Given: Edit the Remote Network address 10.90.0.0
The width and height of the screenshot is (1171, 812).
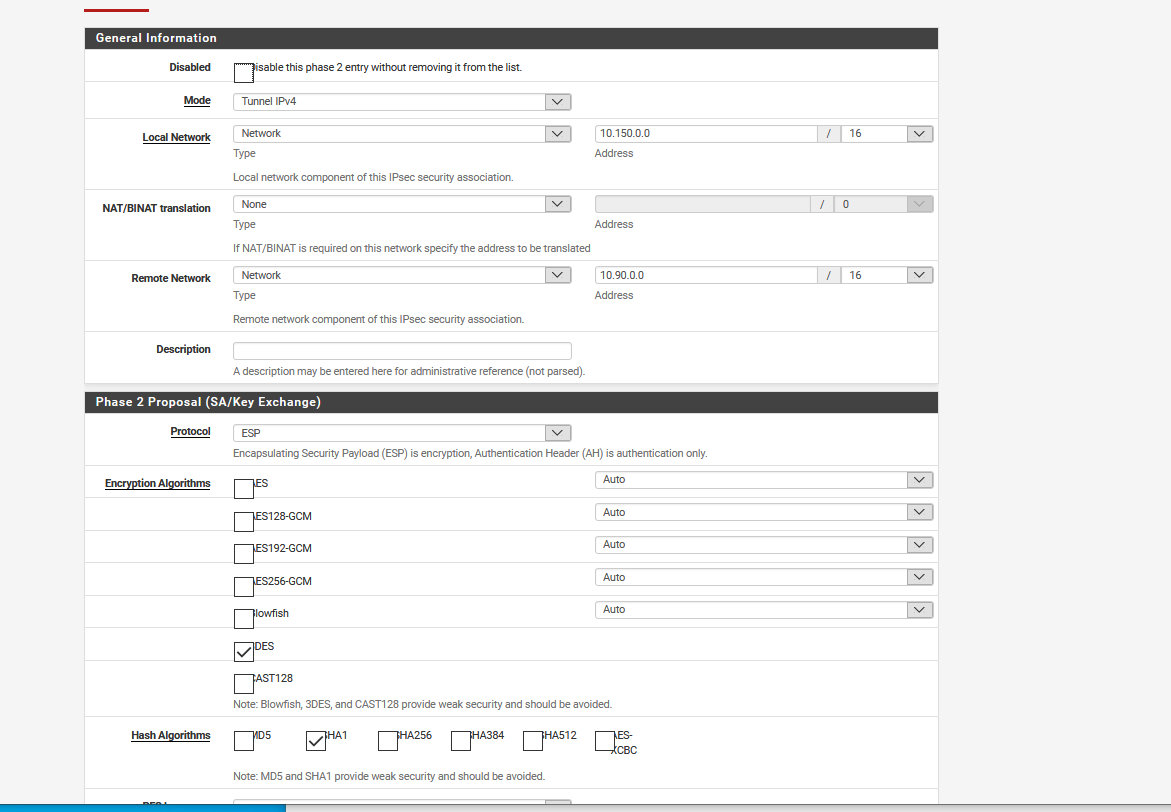Looking at the screenshot, I should tap(706, 275).
